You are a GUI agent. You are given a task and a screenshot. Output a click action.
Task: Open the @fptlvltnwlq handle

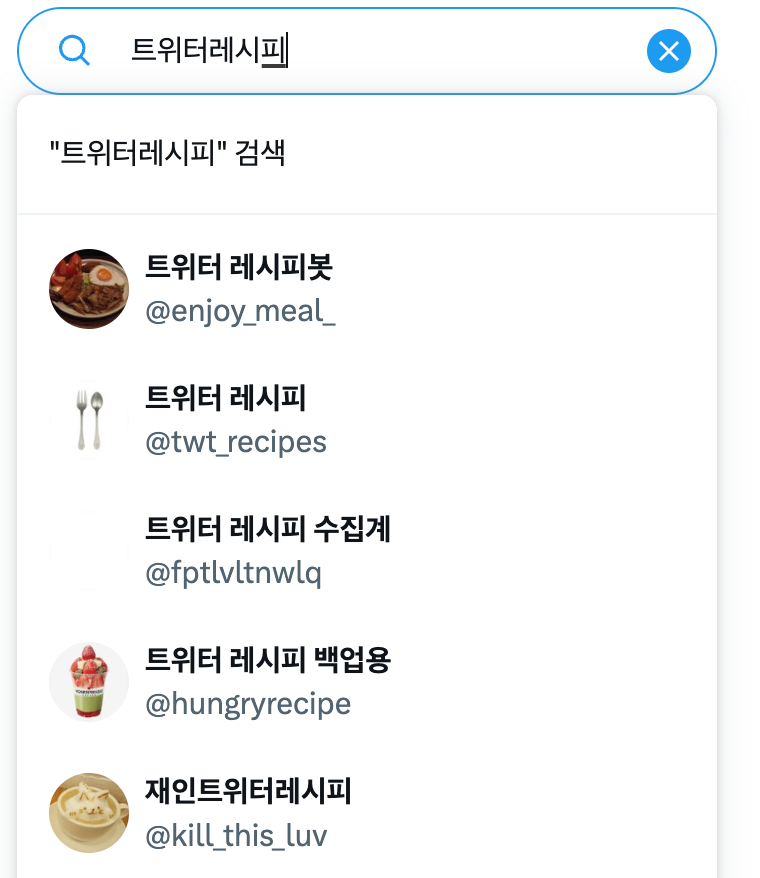pos(234,573)
